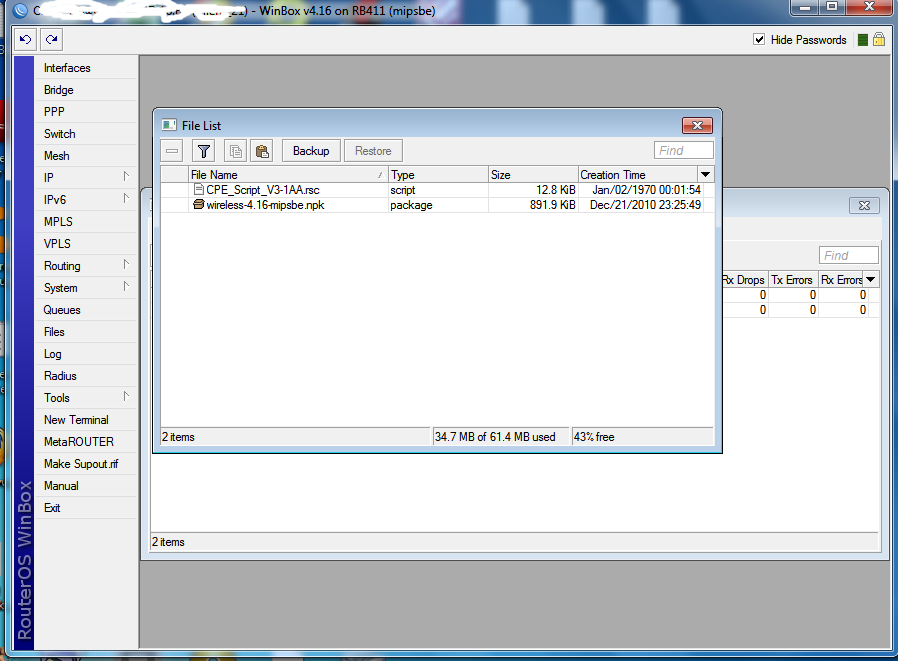Sort by the Size column header

533,175
